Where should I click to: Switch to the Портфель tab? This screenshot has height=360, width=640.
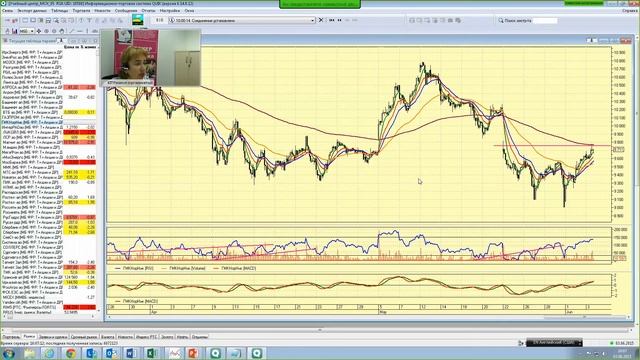tap(11, 337)
